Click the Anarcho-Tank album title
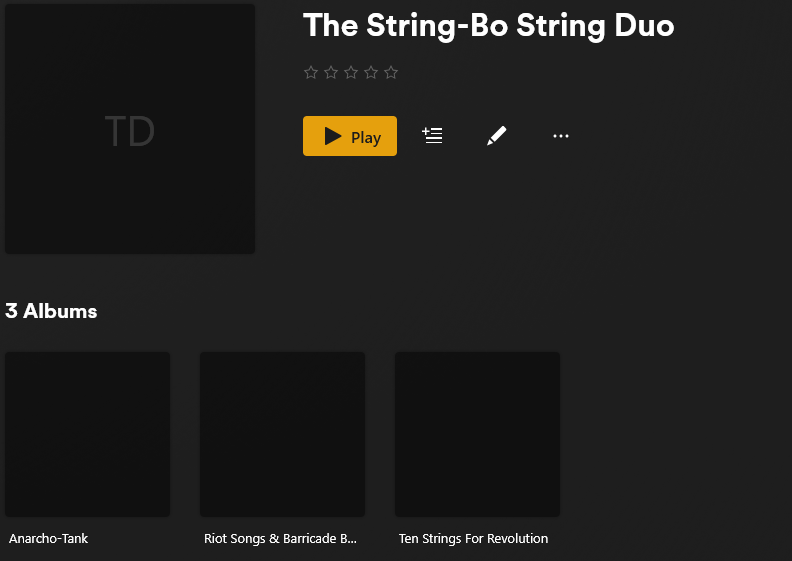792x561 pixels. [x=49, y=538]
